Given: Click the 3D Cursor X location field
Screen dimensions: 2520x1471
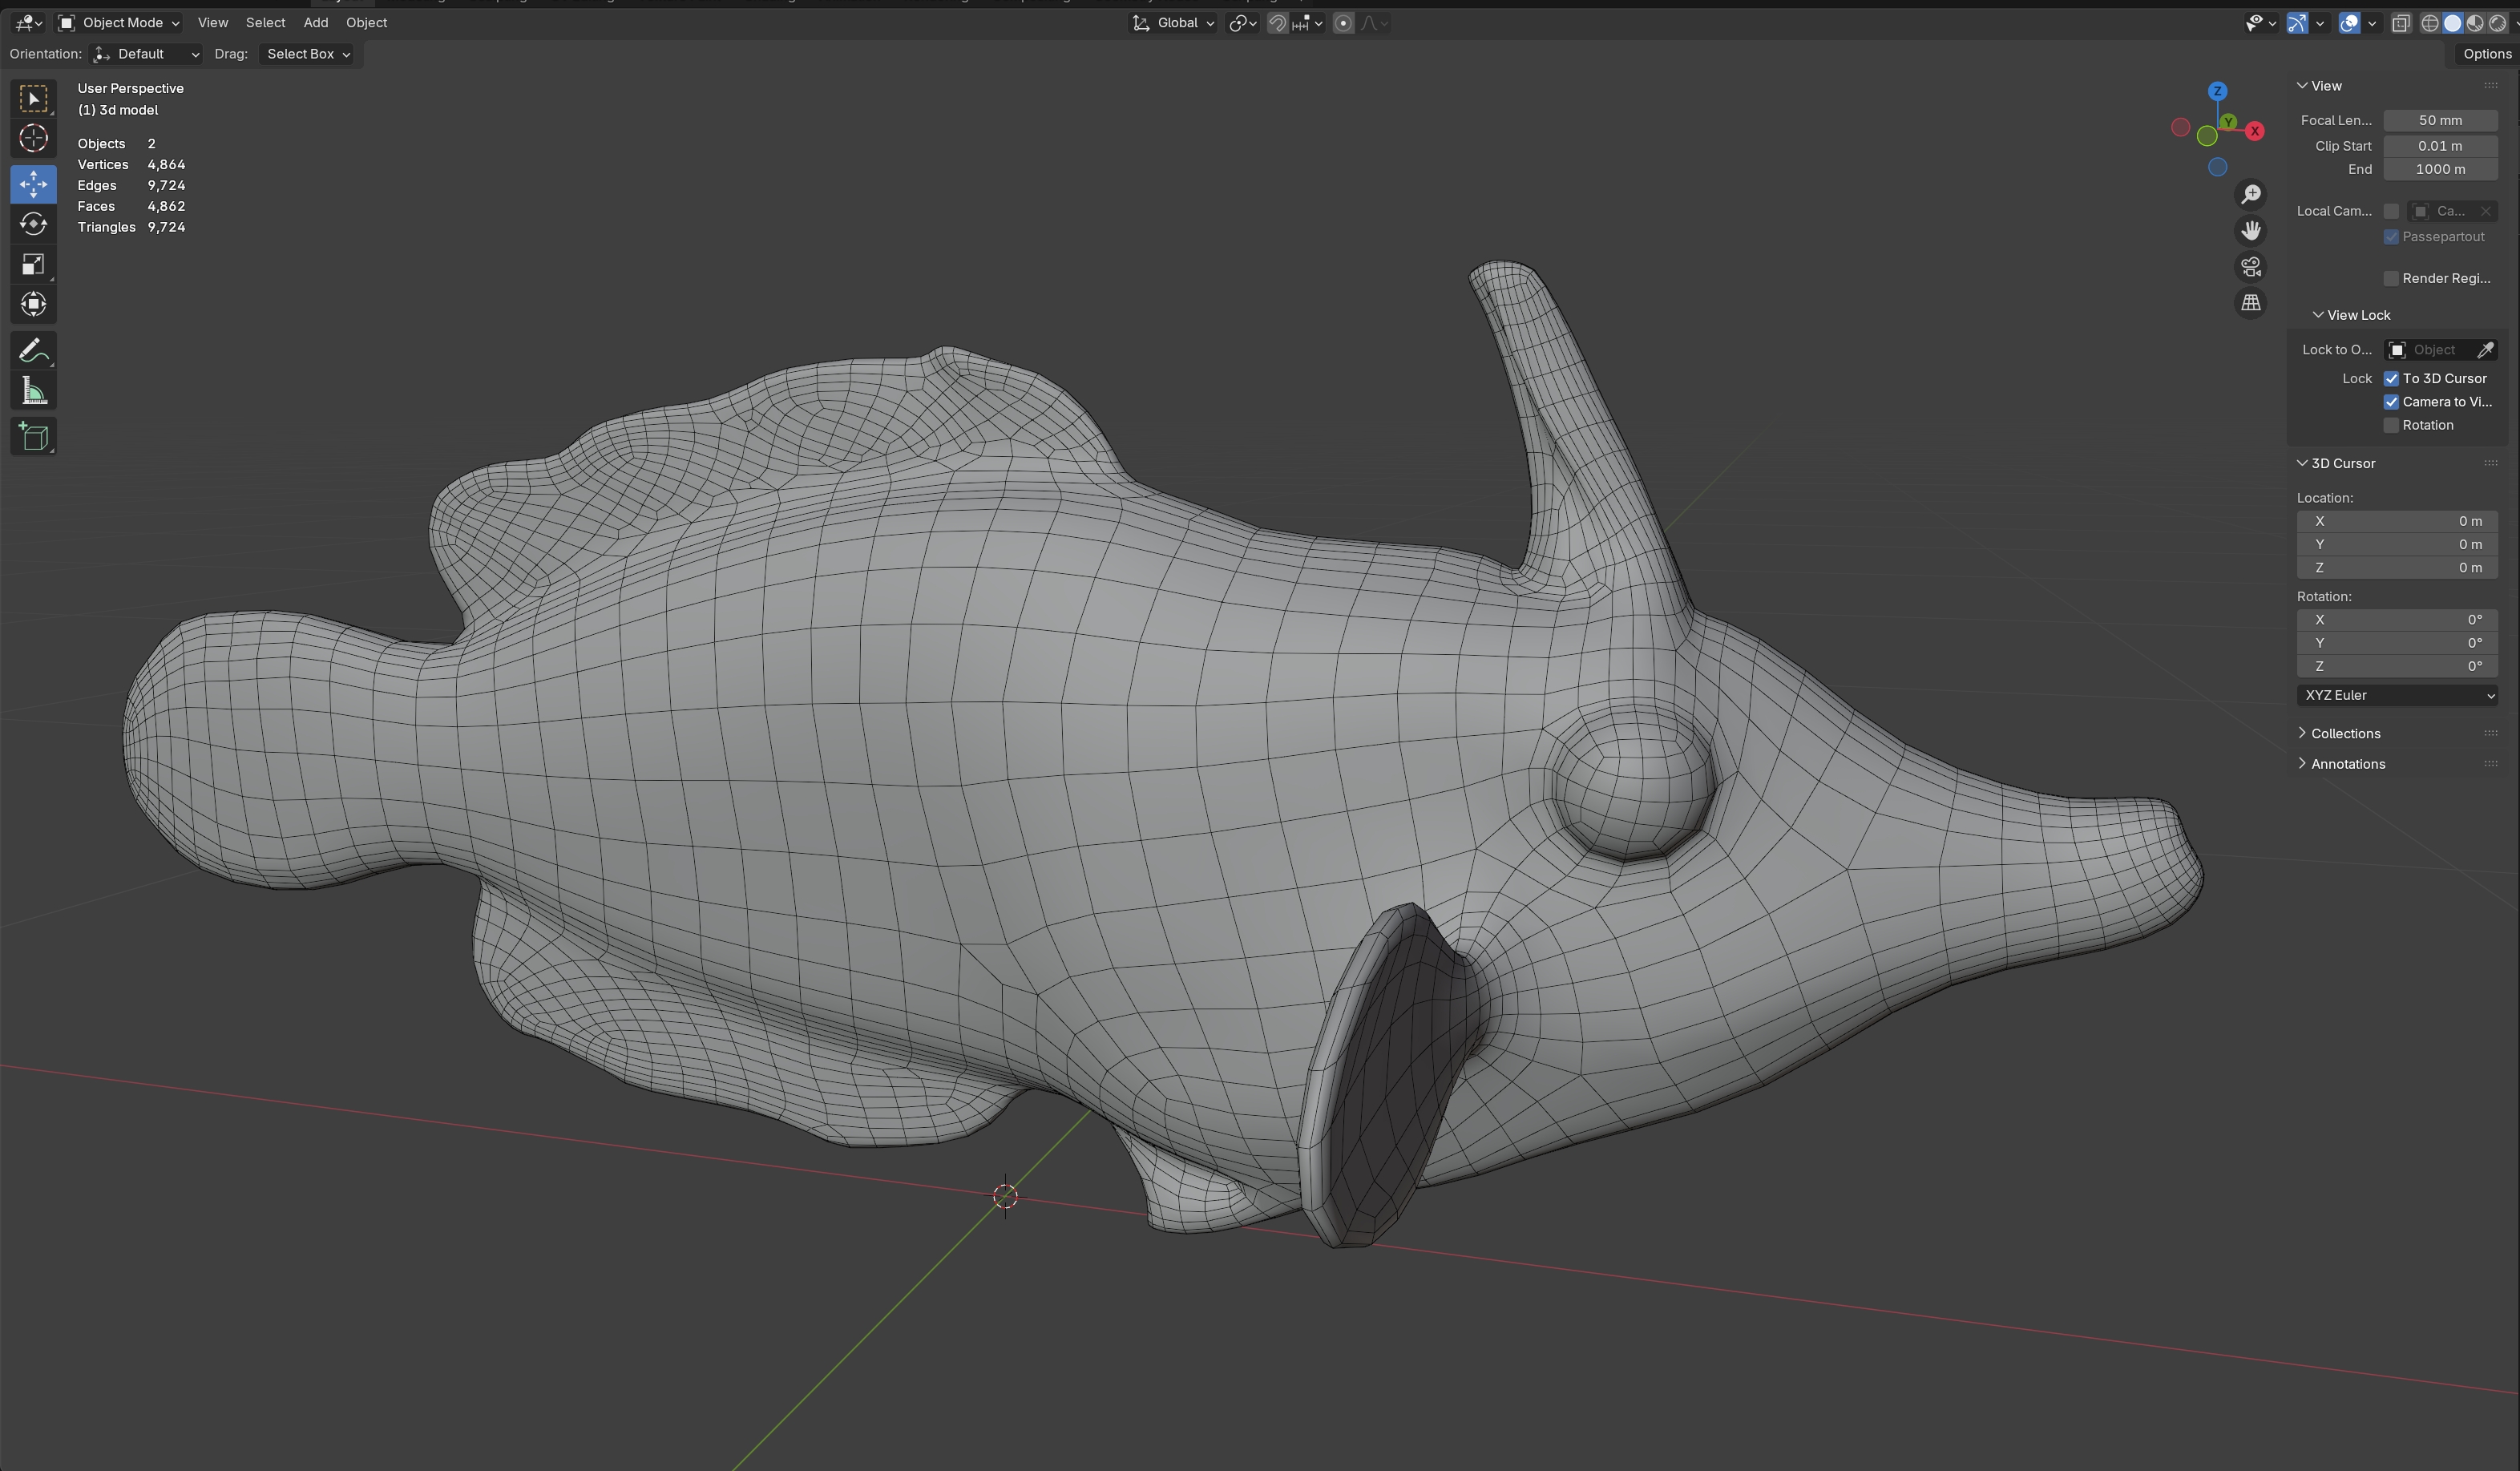Looking at the screenshot, I should [2397, 521].
